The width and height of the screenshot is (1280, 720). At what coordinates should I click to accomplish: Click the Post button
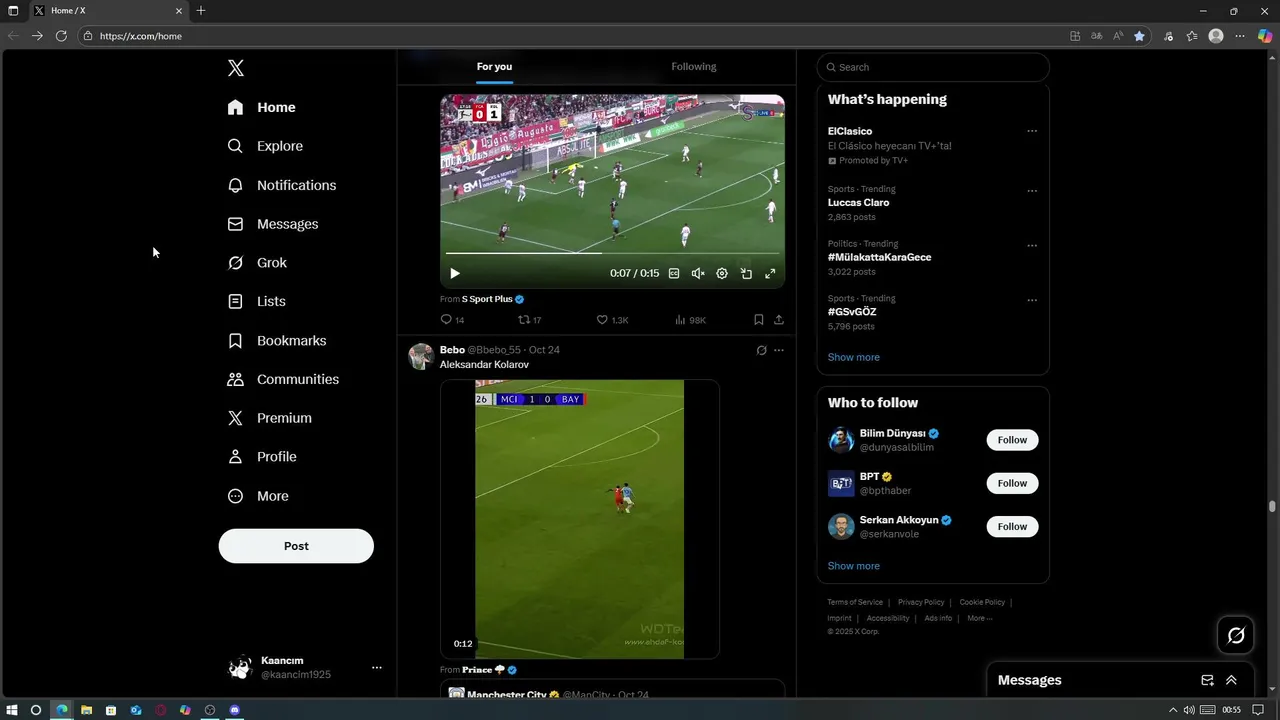296,546
